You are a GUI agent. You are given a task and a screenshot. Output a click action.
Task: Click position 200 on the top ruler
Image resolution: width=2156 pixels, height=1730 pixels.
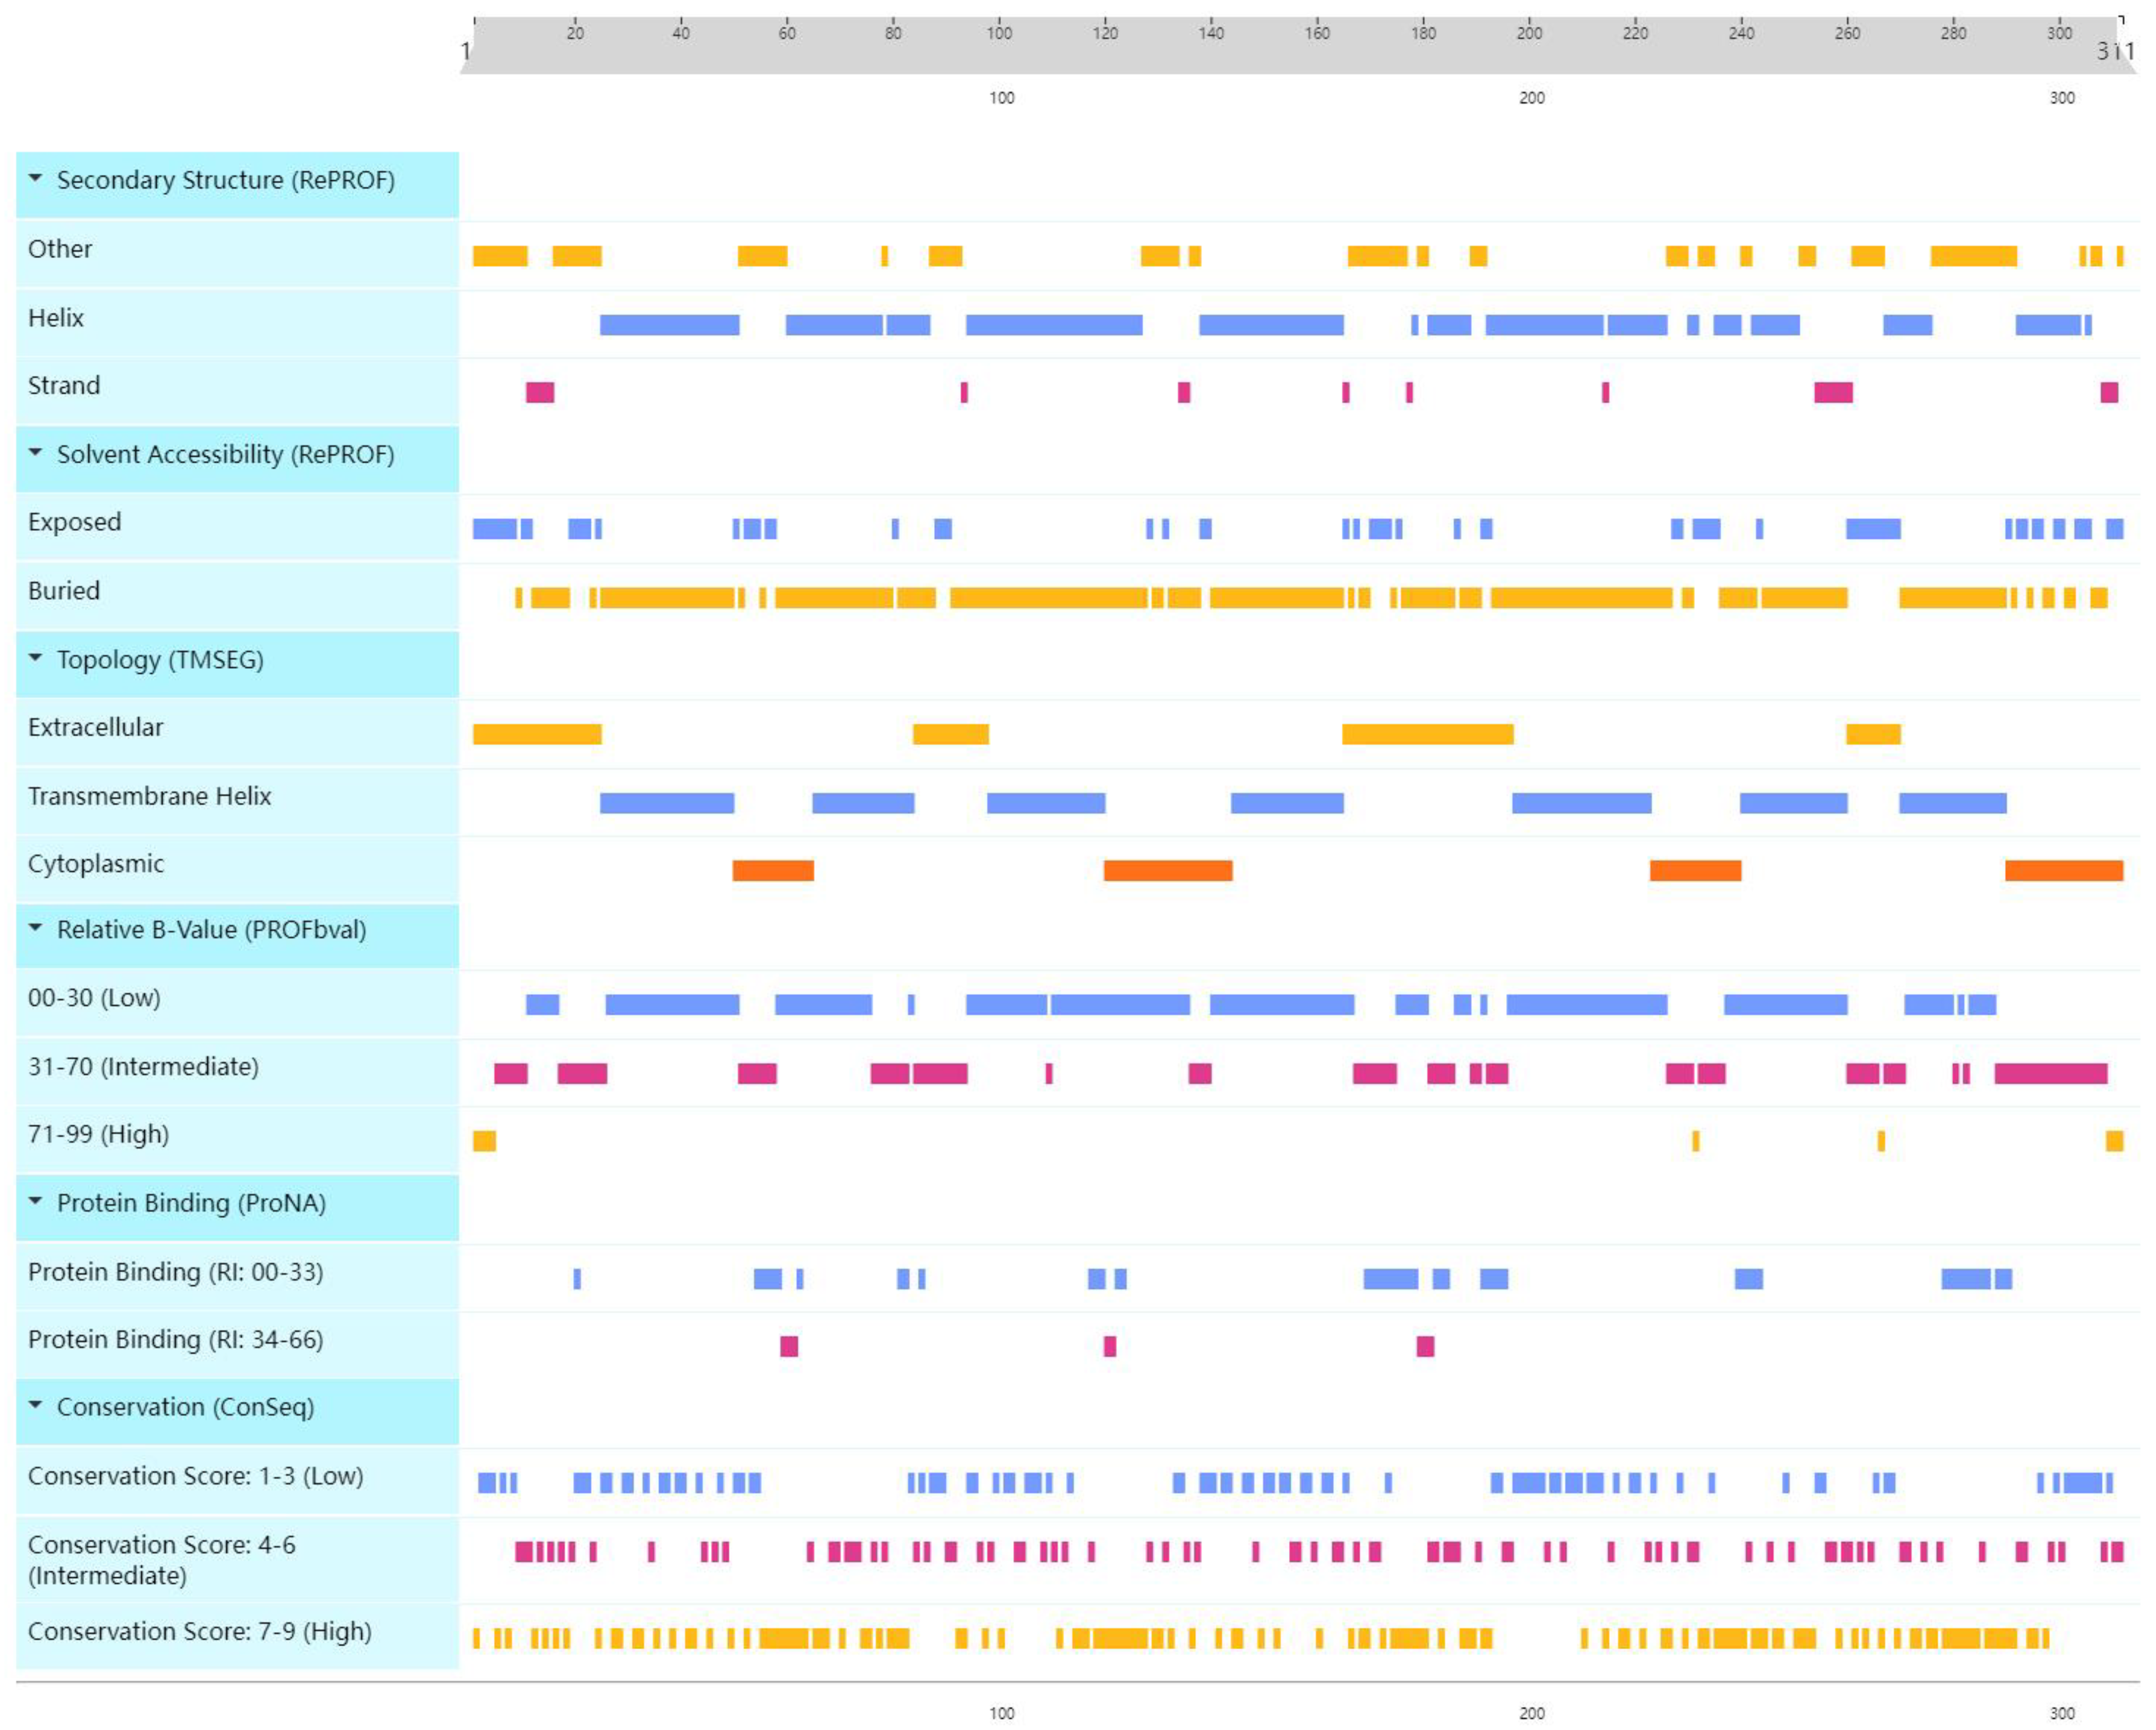(x=1529, y=32)
